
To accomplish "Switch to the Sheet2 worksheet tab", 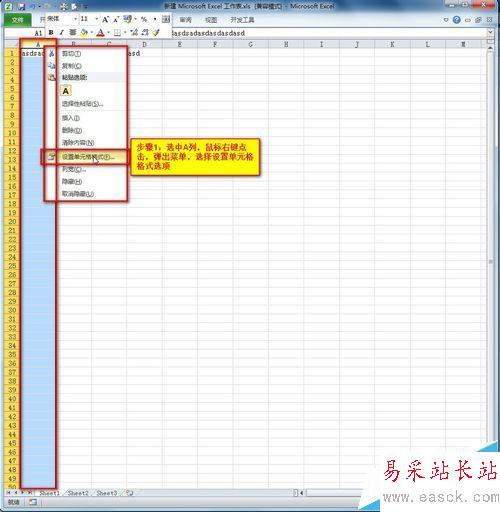I will pos(78,493).
